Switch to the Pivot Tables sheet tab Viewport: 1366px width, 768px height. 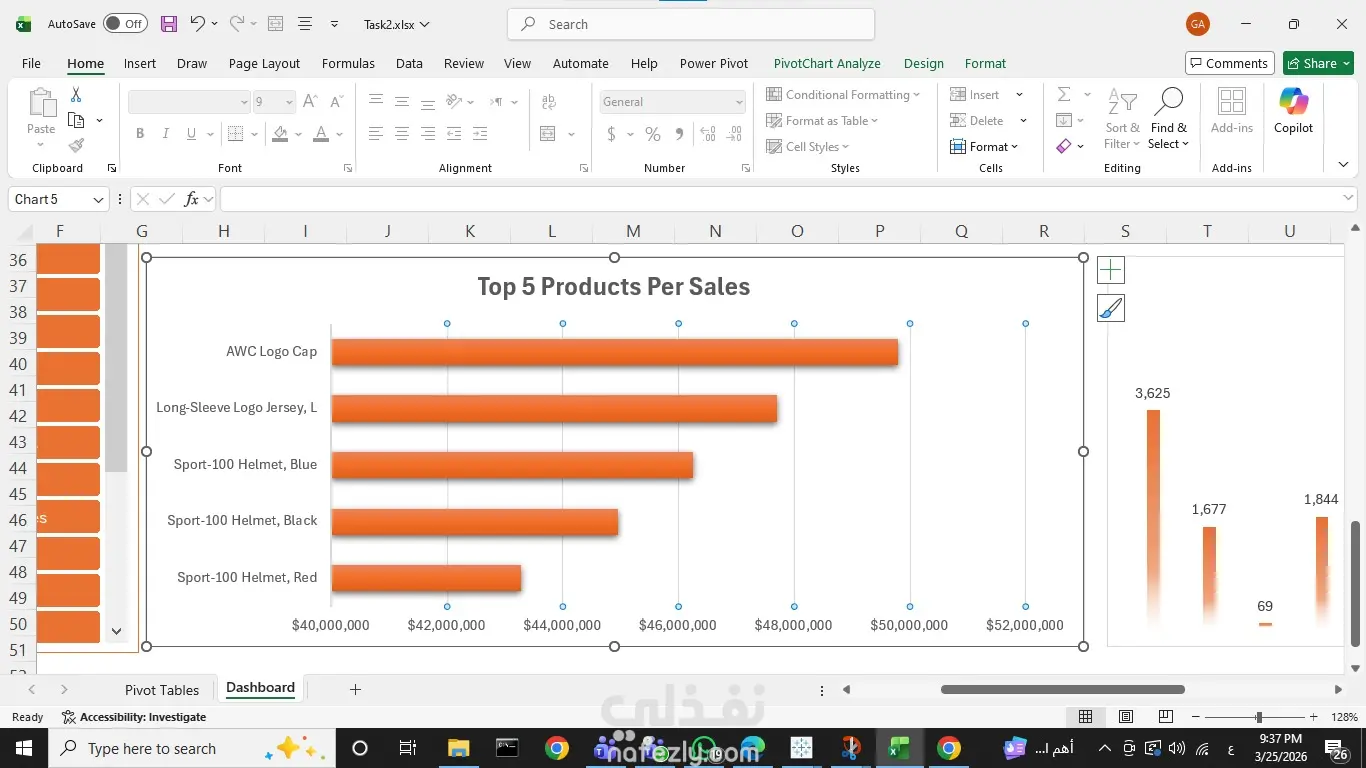(x=162, y=690)
